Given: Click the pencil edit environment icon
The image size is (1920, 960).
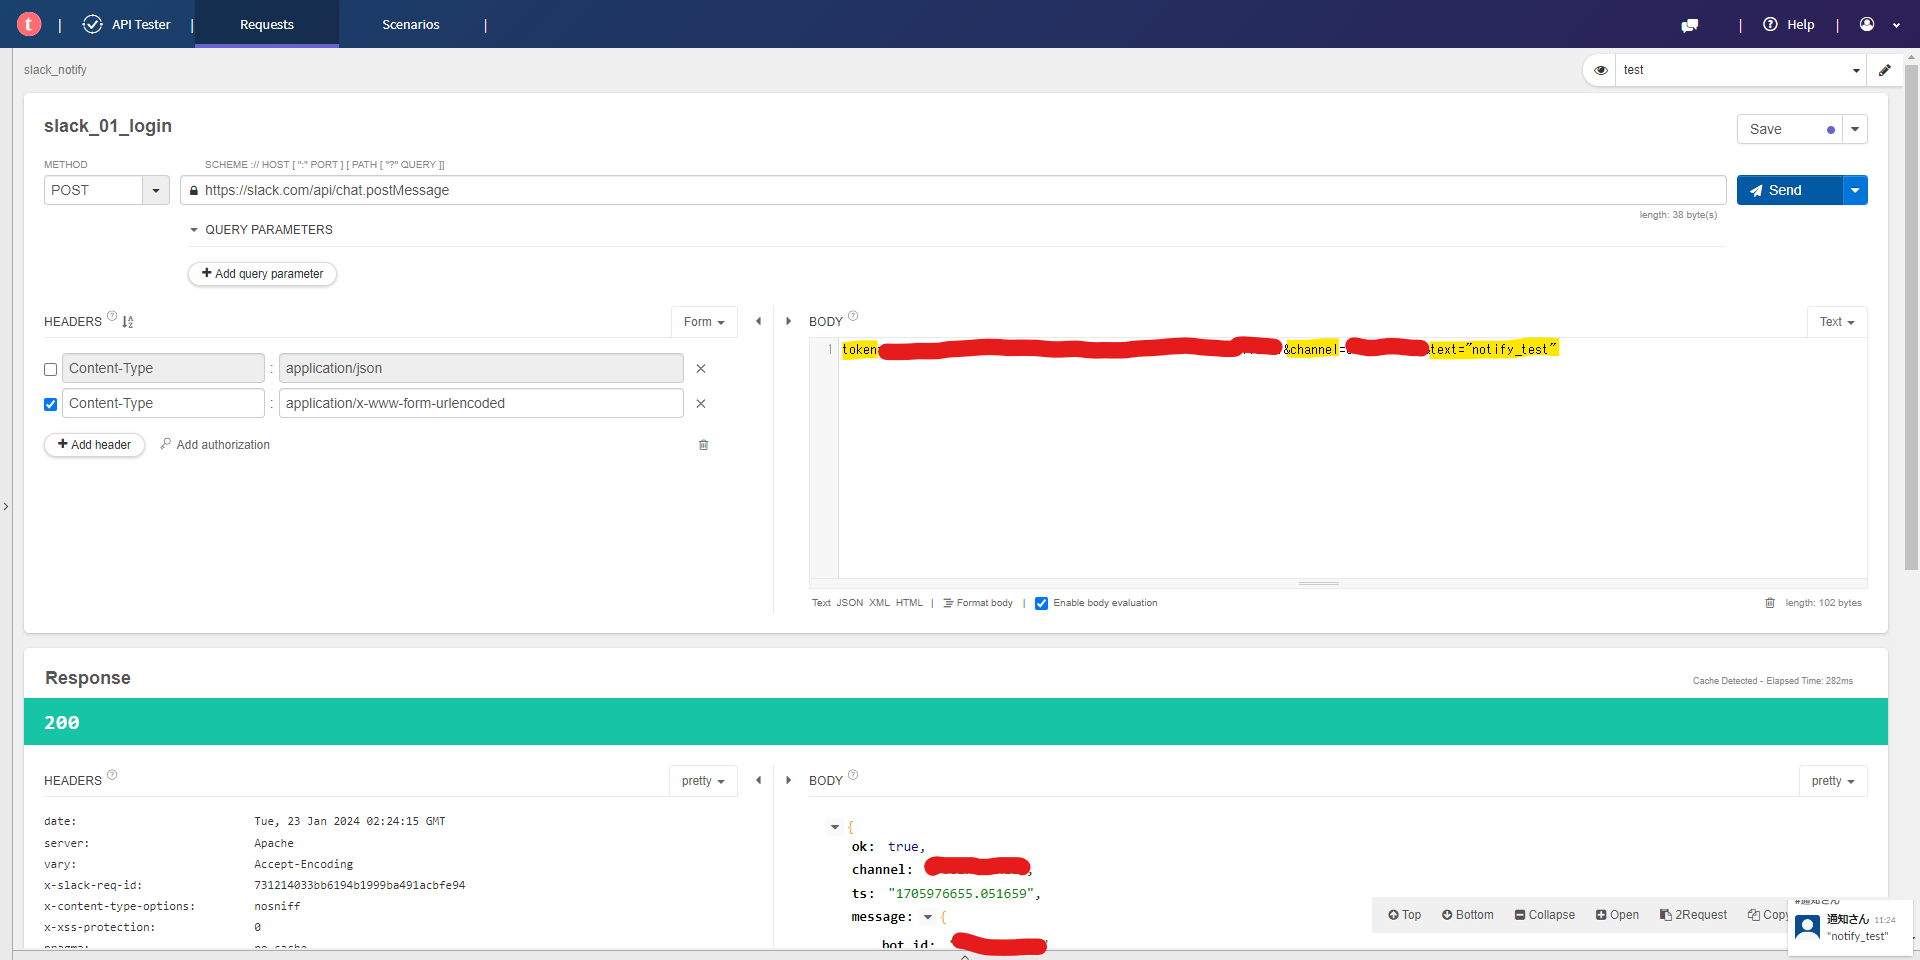Looking at the screenshot, I should [x=1884, y=70].
